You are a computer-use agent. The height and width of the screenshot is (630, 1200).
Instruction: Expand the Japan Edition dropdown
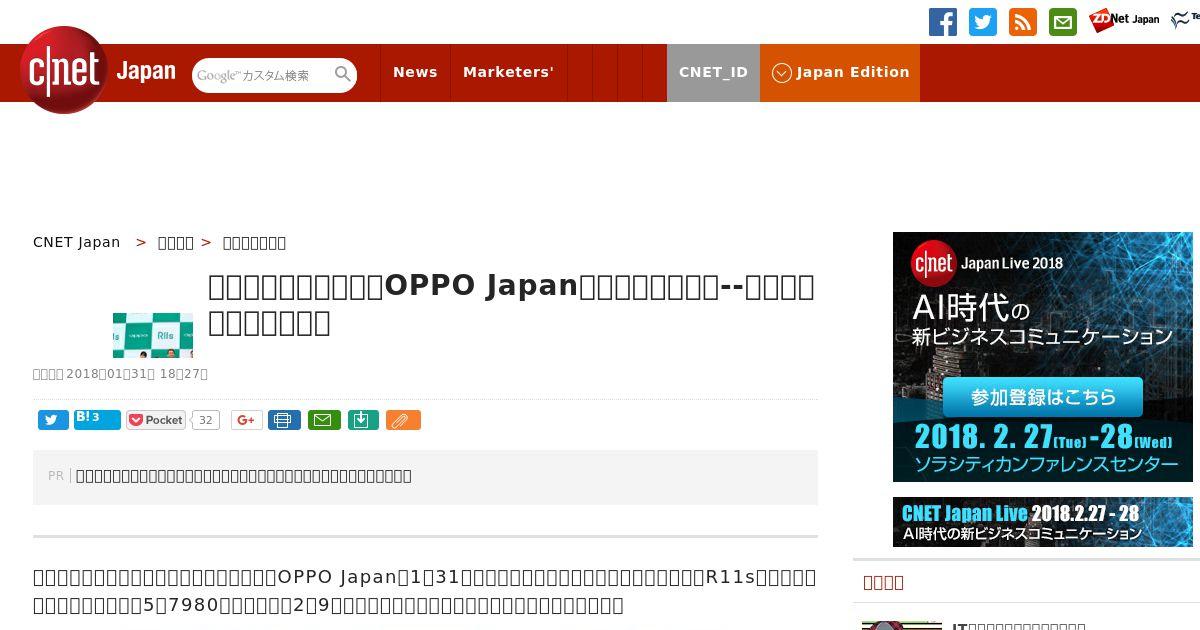840,72
